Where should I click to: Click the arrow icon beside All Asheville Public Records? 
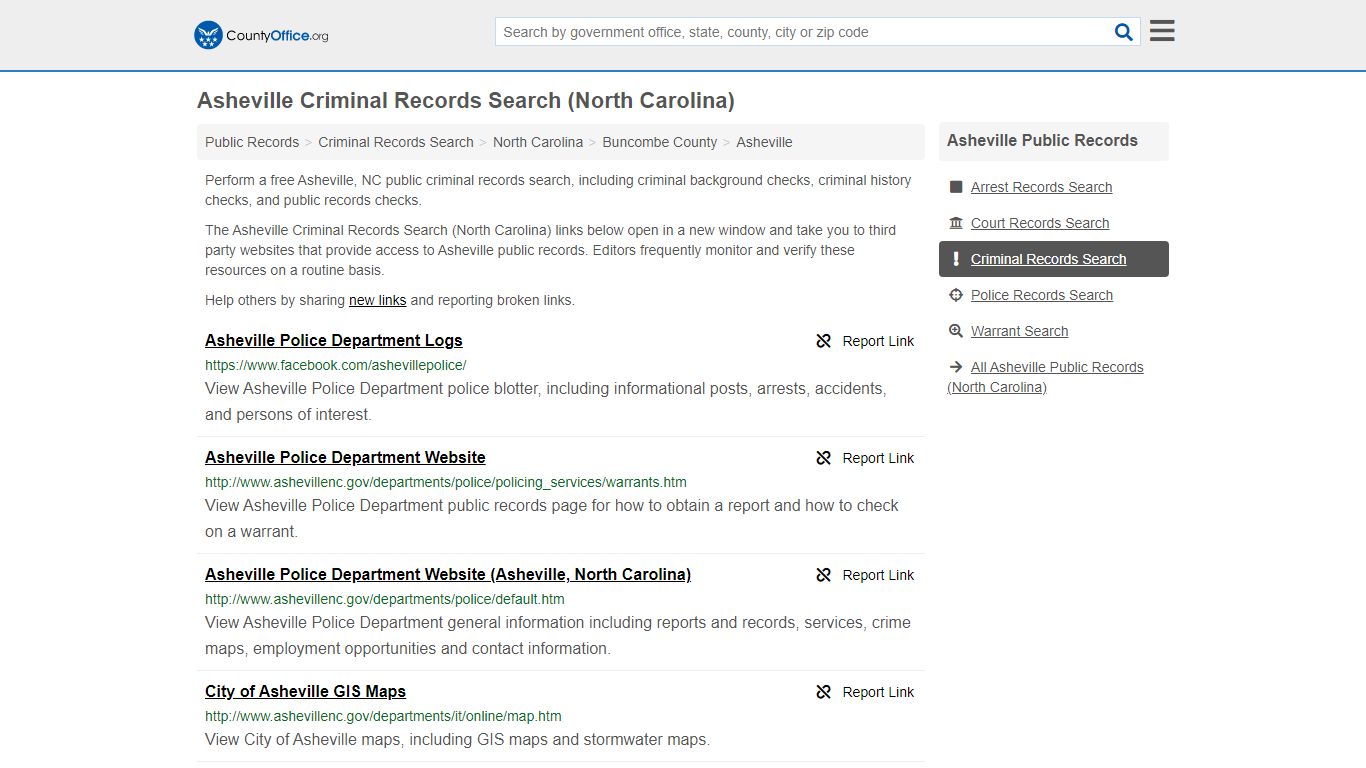(956, 367)
